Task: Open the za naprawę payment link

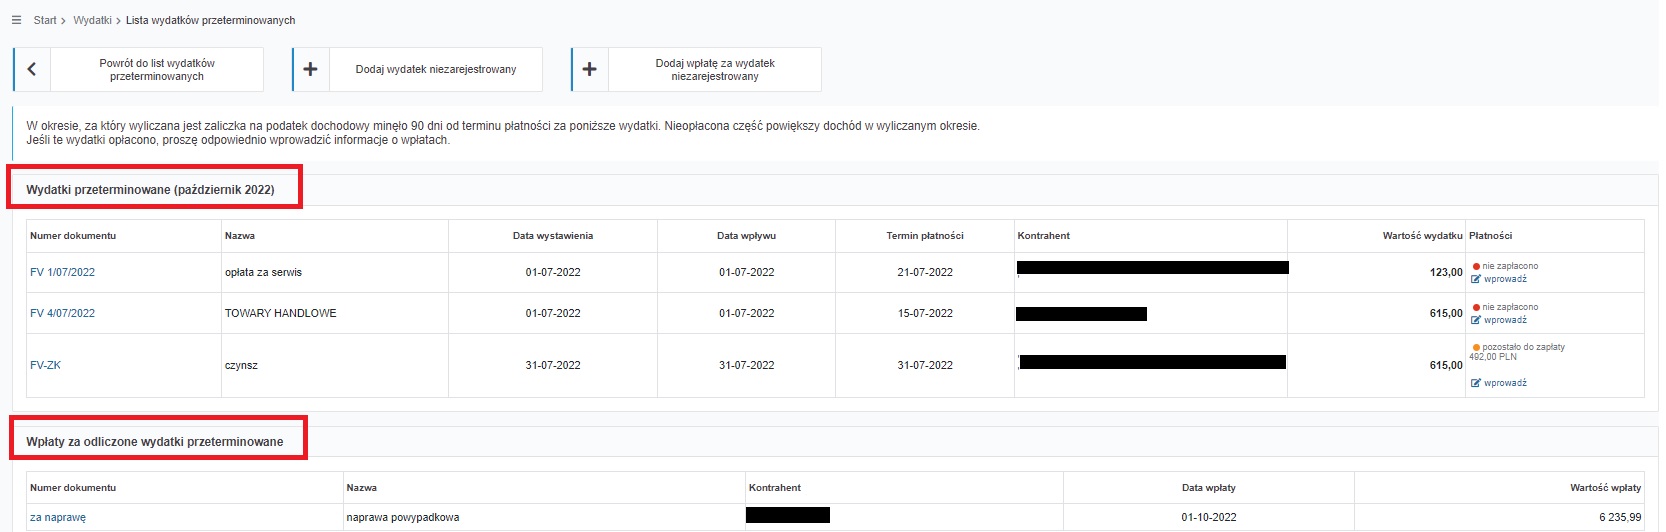Action: coord(58,517)
